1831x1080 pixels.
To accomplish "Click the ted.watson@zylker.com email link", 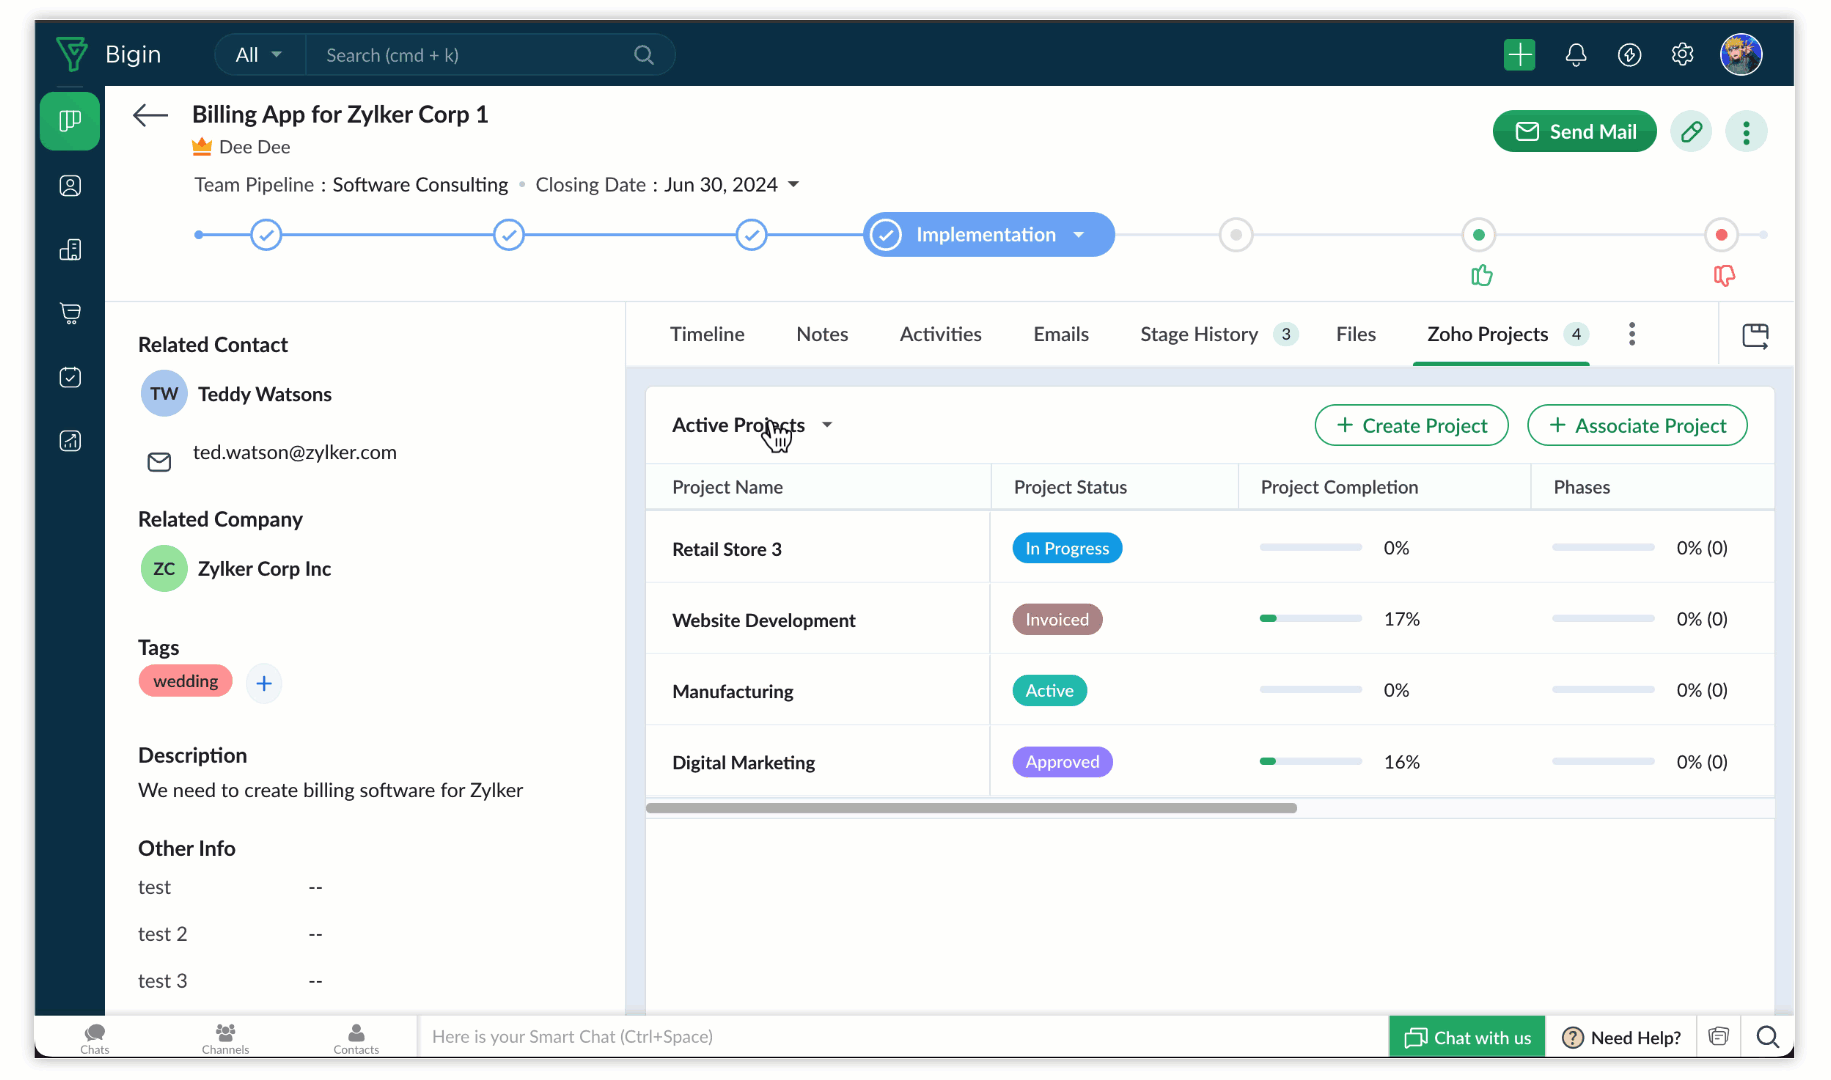I will (294, 452).
